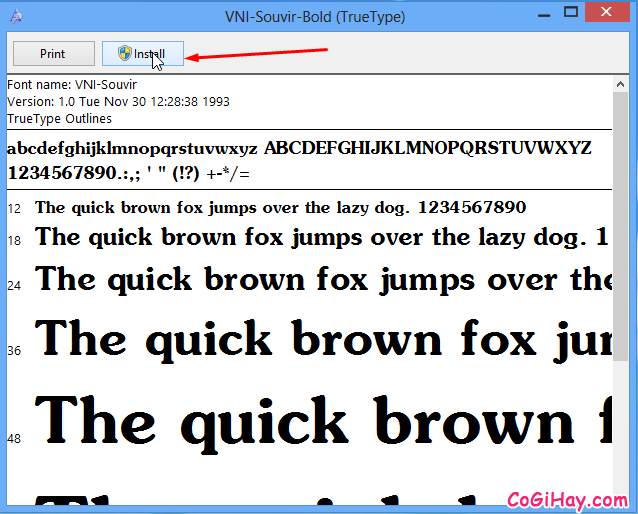Click the Print button

point(54,53)
